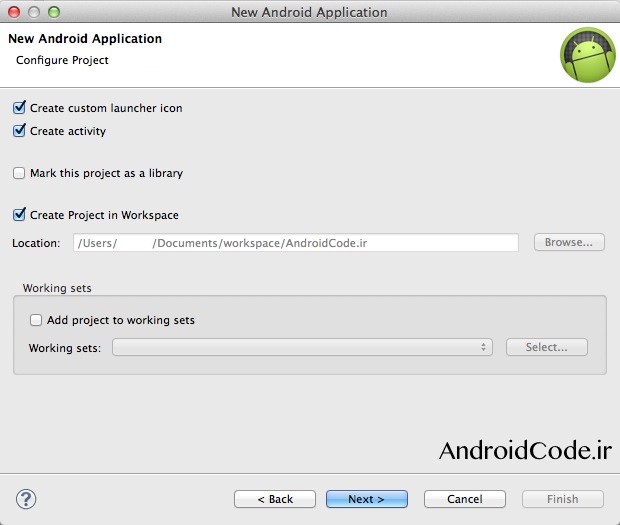Click the Finish button
The height and width of the screenshot is (525, 620).
click(562, 499)
